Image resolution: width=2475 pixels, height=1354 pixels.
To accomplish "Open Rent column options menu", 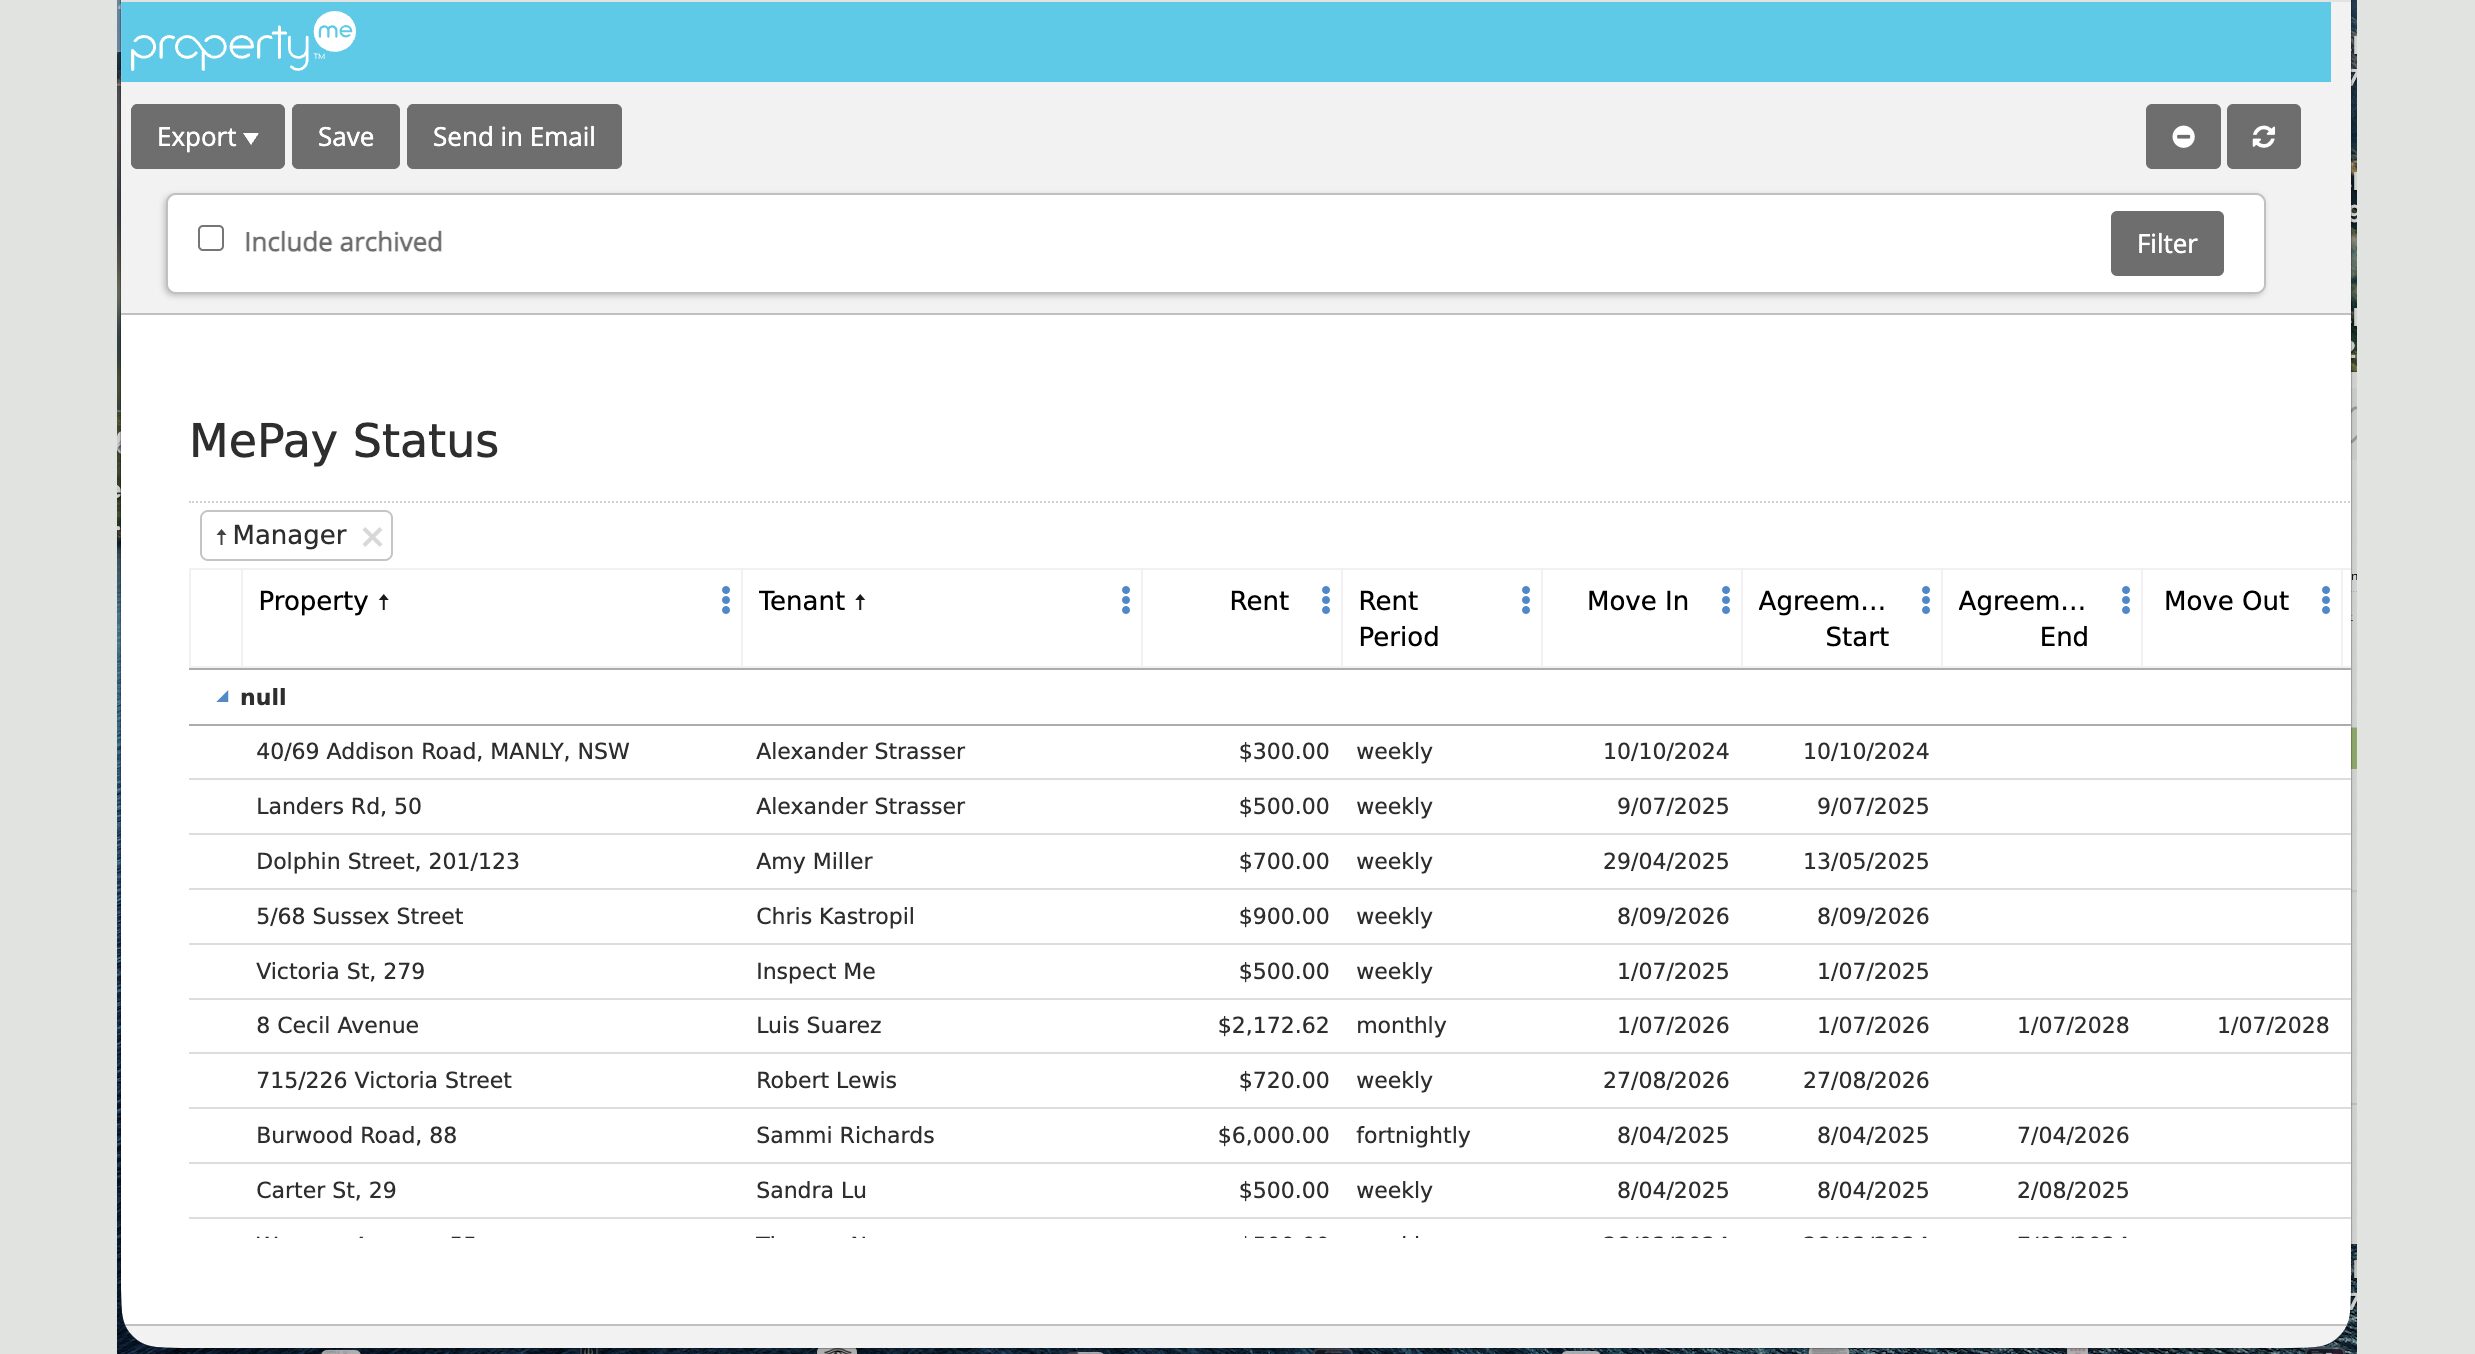I will 1326,600.
